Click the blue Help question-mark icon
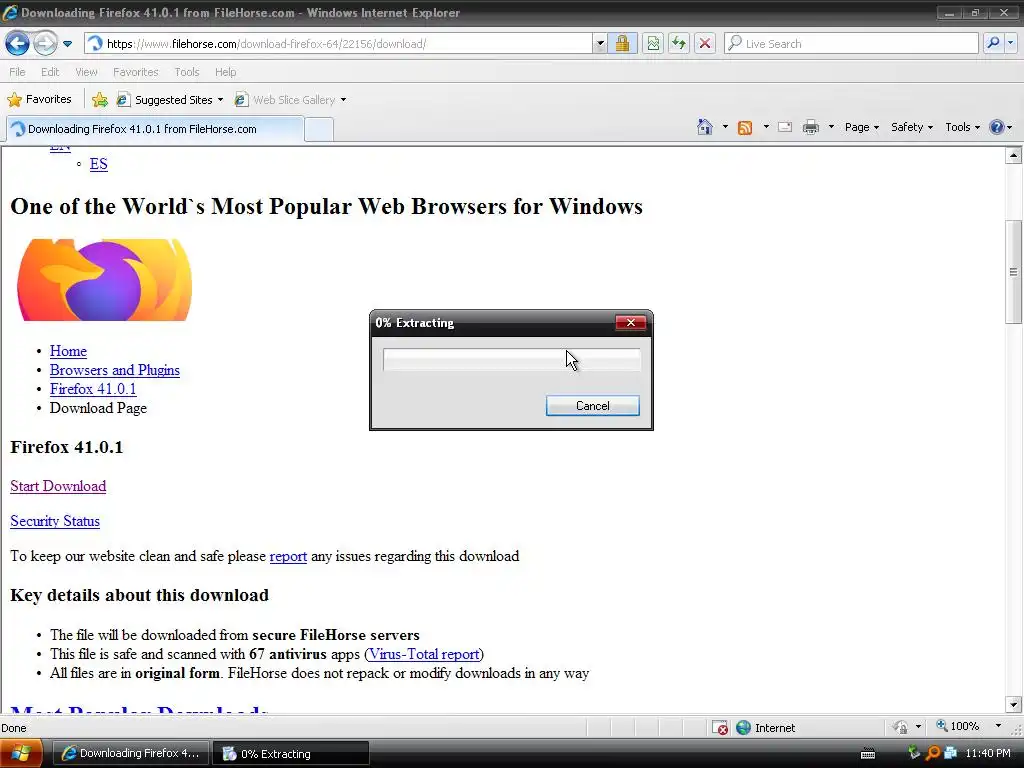 tap(997, 127)
